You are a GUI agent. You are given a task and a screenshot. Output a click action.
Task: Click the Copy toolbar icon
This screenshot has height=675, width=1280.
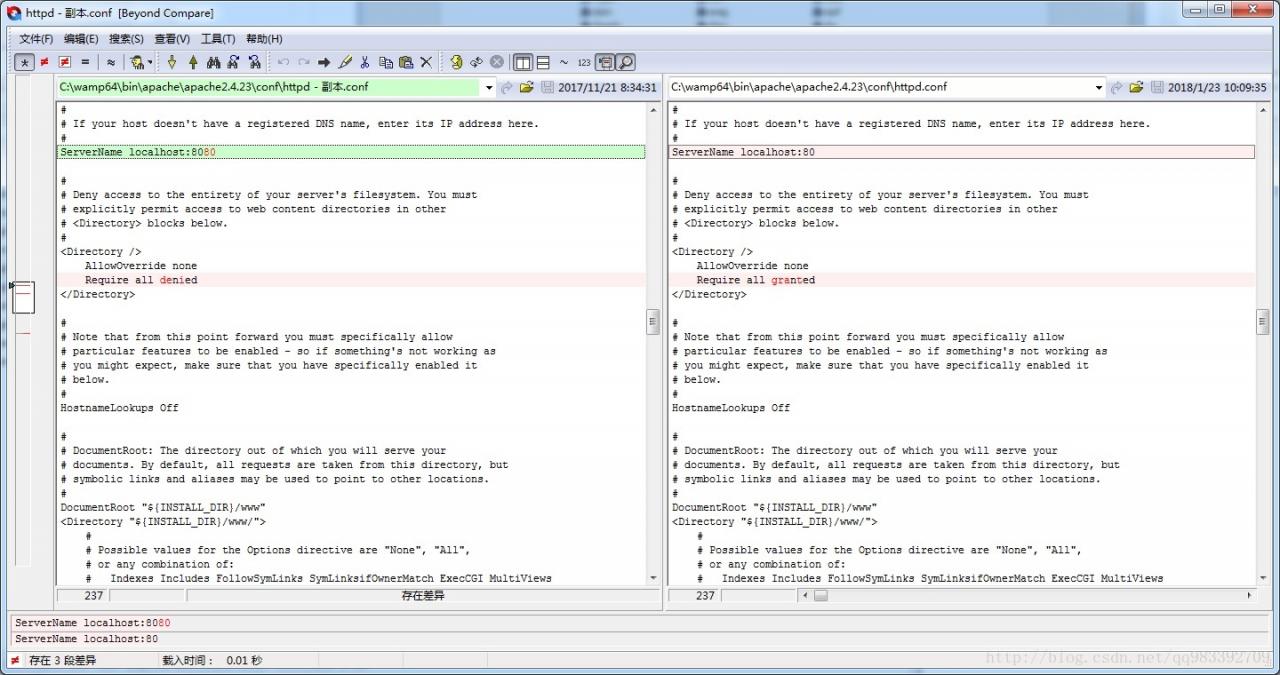click(x=386, y=62)
